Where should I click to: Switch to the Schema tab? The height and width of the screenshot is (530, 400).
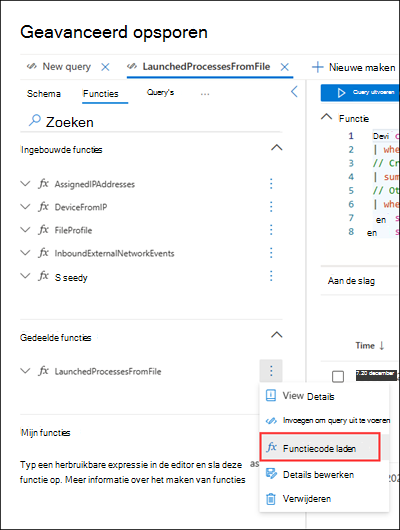pos(44,94)
